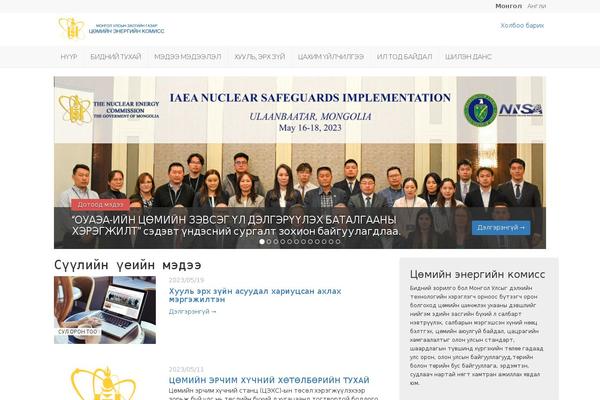Click the yellow emblem thumbnail of second article
The width and height of the screenshot is (600, 400).
[x=103, y=383]
